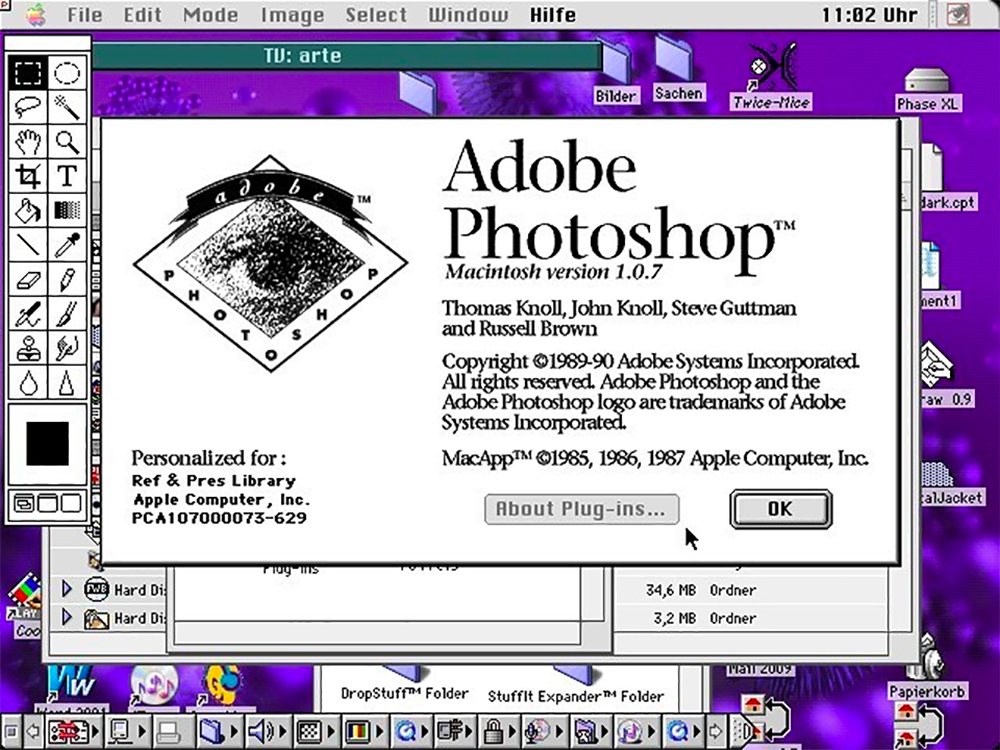This screenshot has width=1000, height=750.
Task: Open the Apple menu
Action: pos(36,14)
